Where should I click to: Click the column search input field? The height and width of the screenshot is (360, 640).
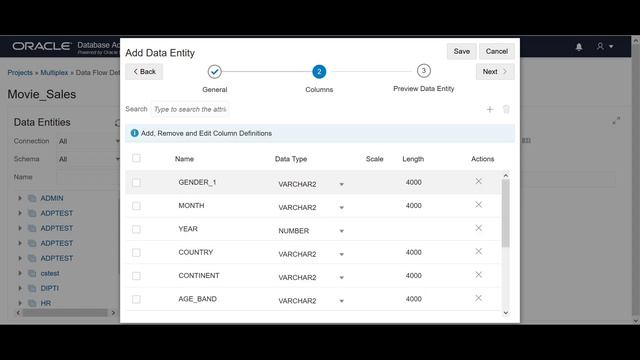(190, 109)
